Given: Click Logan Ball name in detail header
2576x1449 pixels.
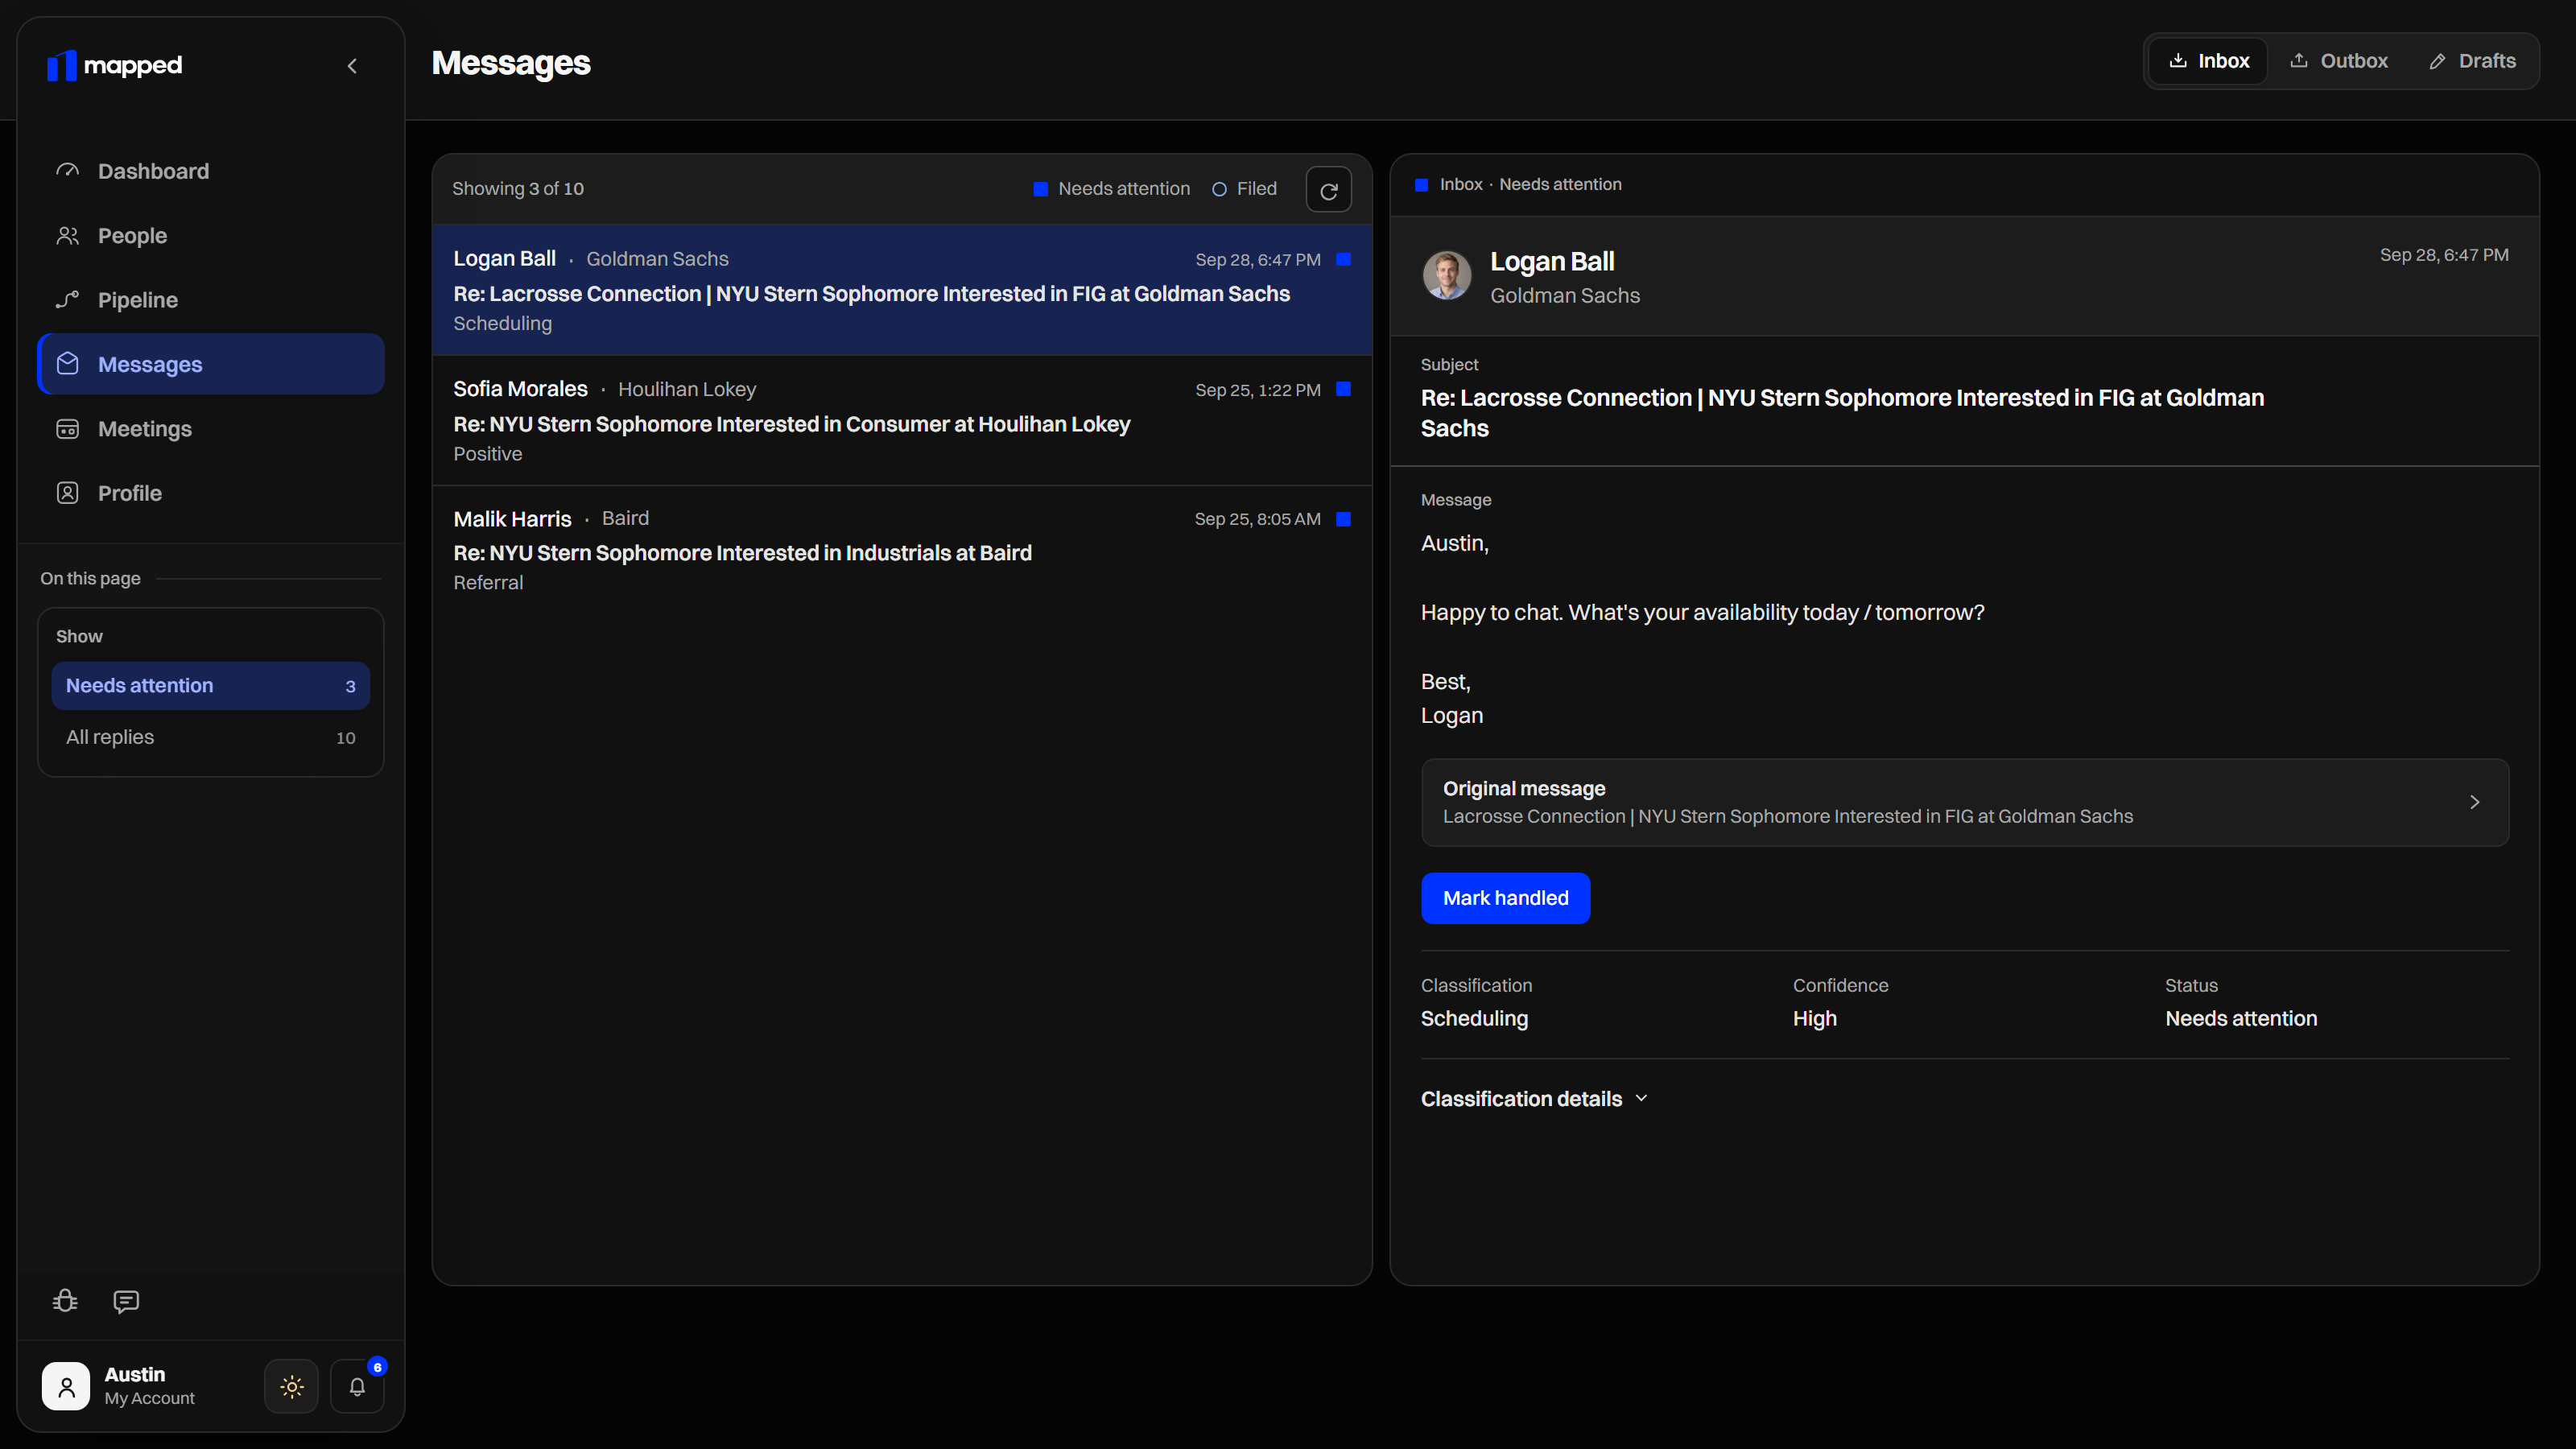Looking at the screenshot, I should tap(1552, 261).
